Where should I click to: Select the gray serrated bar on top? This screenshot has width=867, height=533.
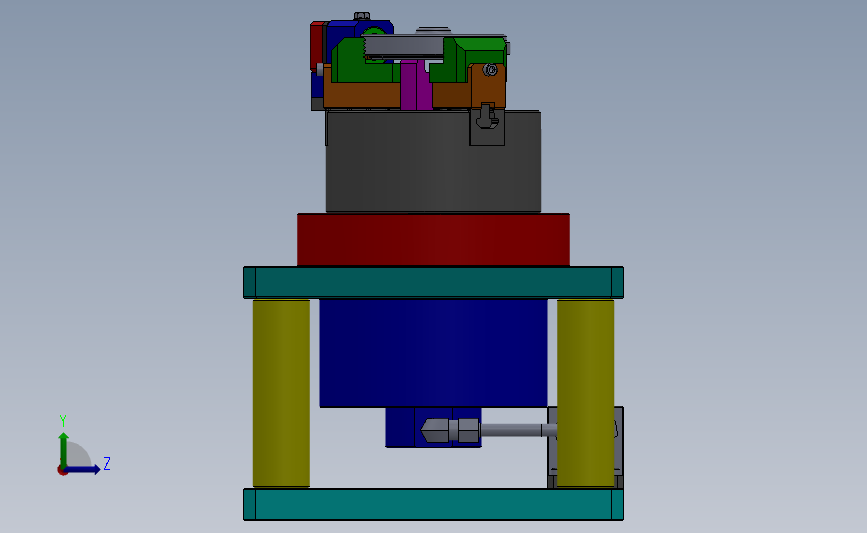coord(403,47)
